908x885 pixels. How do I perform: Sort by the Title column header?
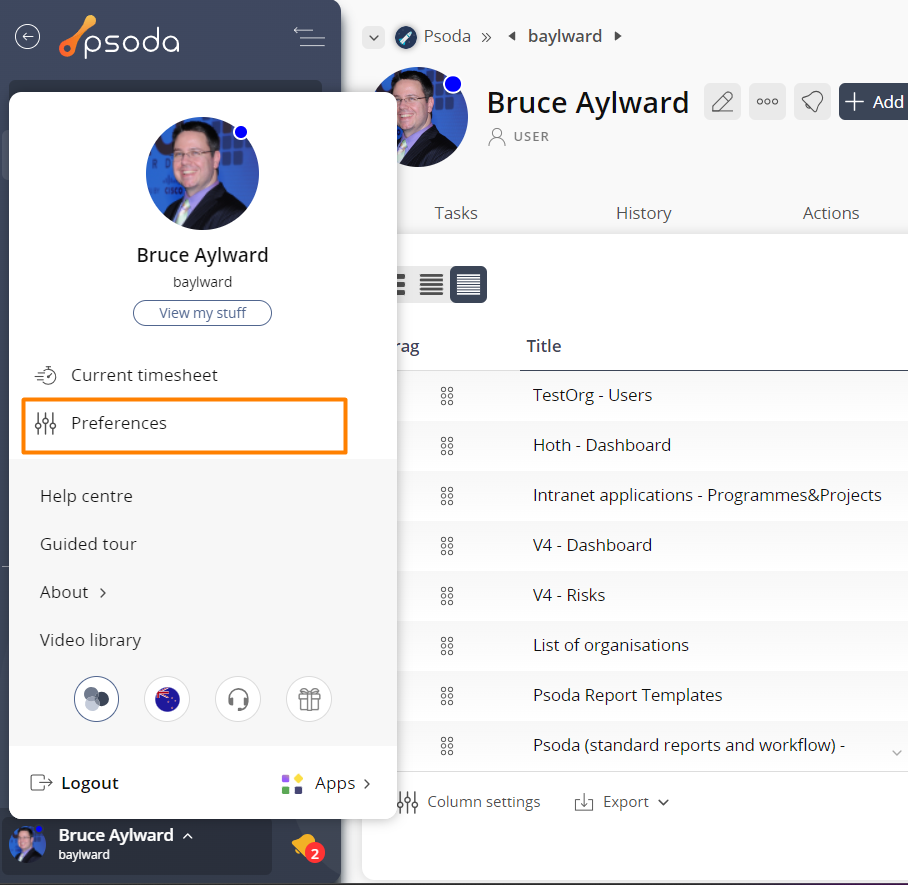(x=544, y=346)
